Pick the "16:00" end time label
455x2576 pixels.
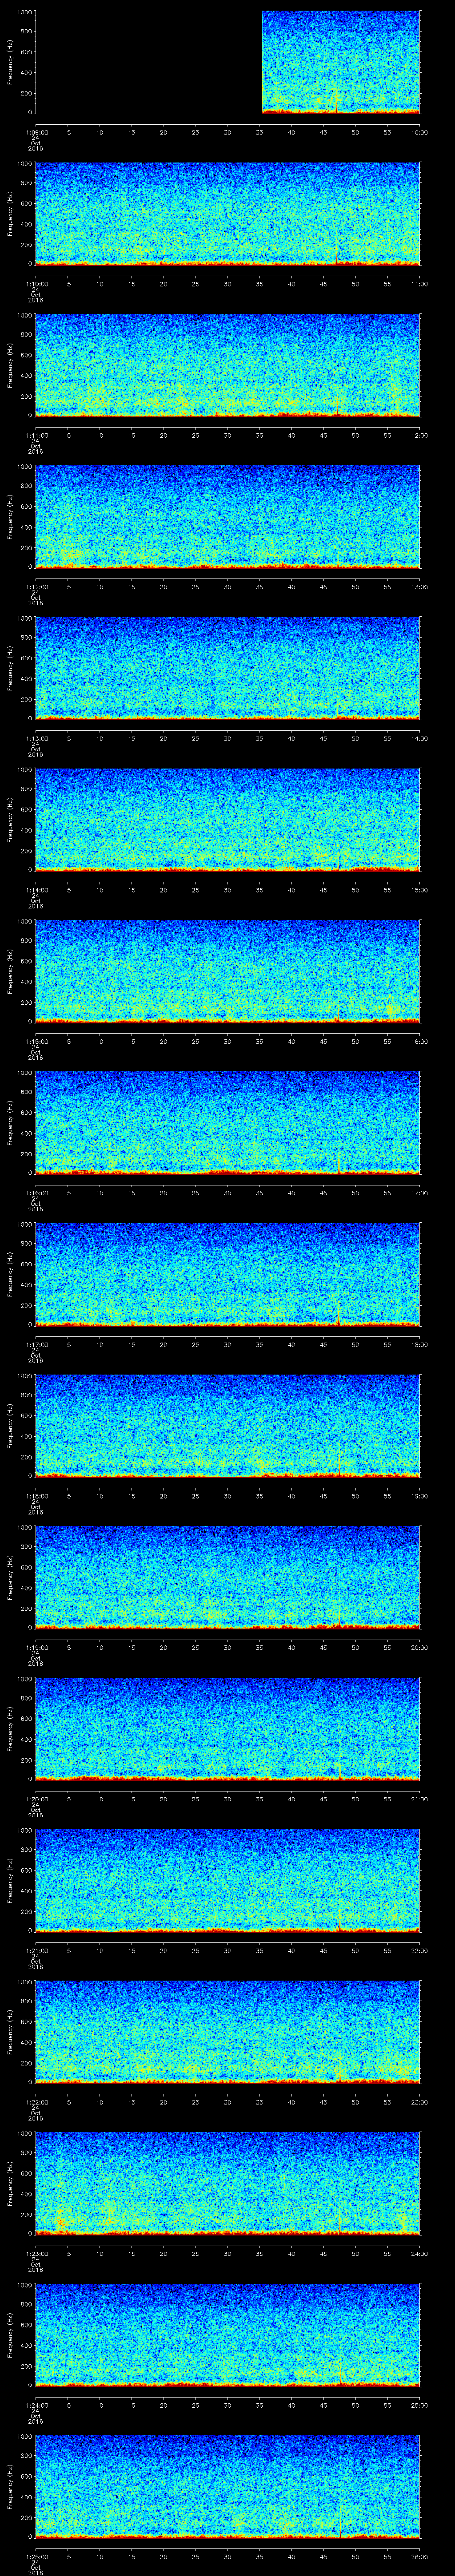click(419, 1041)
